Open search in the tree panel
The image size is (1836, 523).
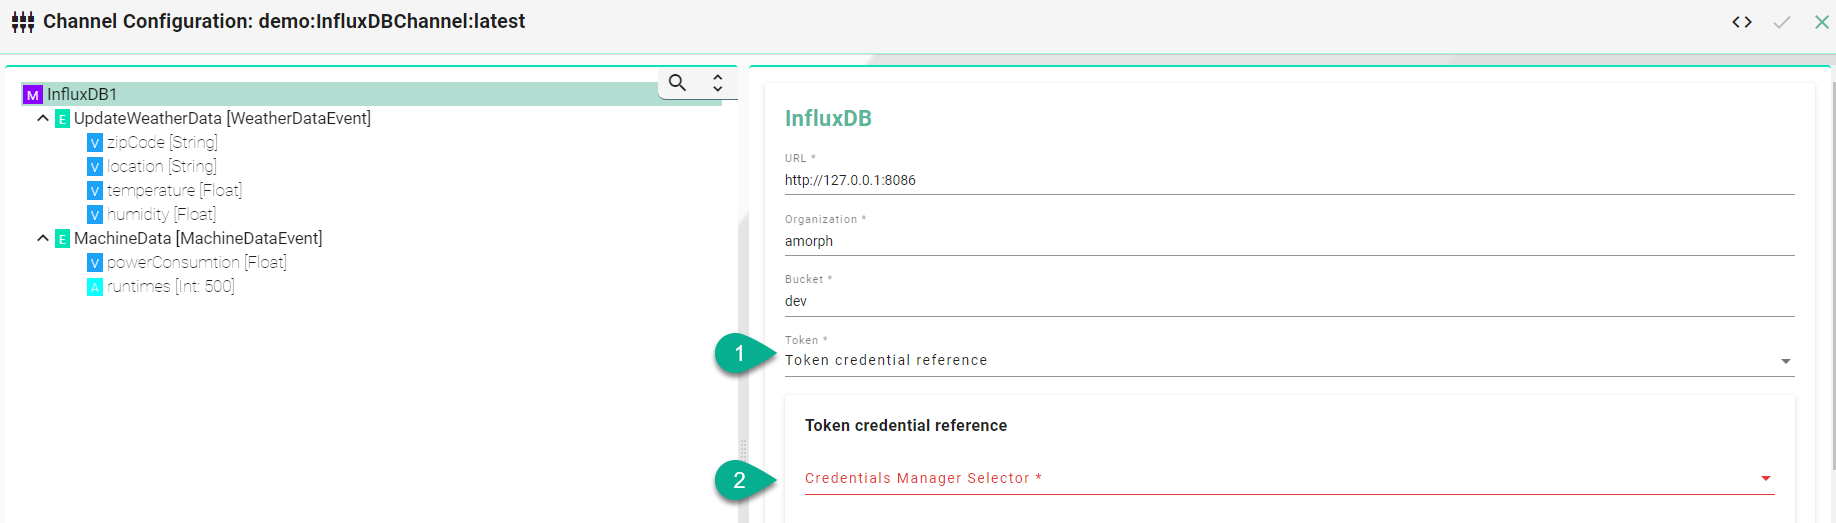tap(678, 83)
